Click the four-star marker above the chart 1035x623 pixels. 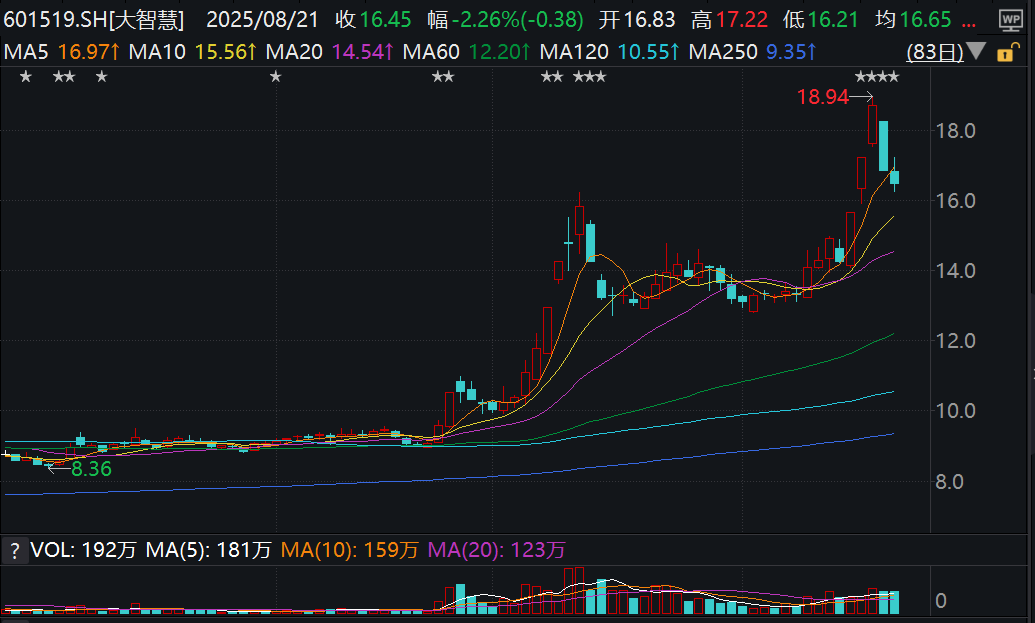point(877,77)
